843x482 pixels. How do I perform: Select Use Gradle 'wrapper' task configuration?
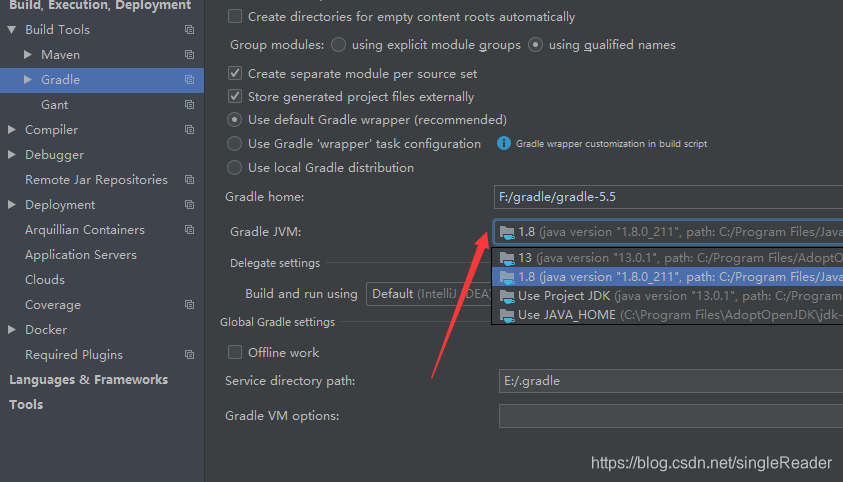(234, 143)
